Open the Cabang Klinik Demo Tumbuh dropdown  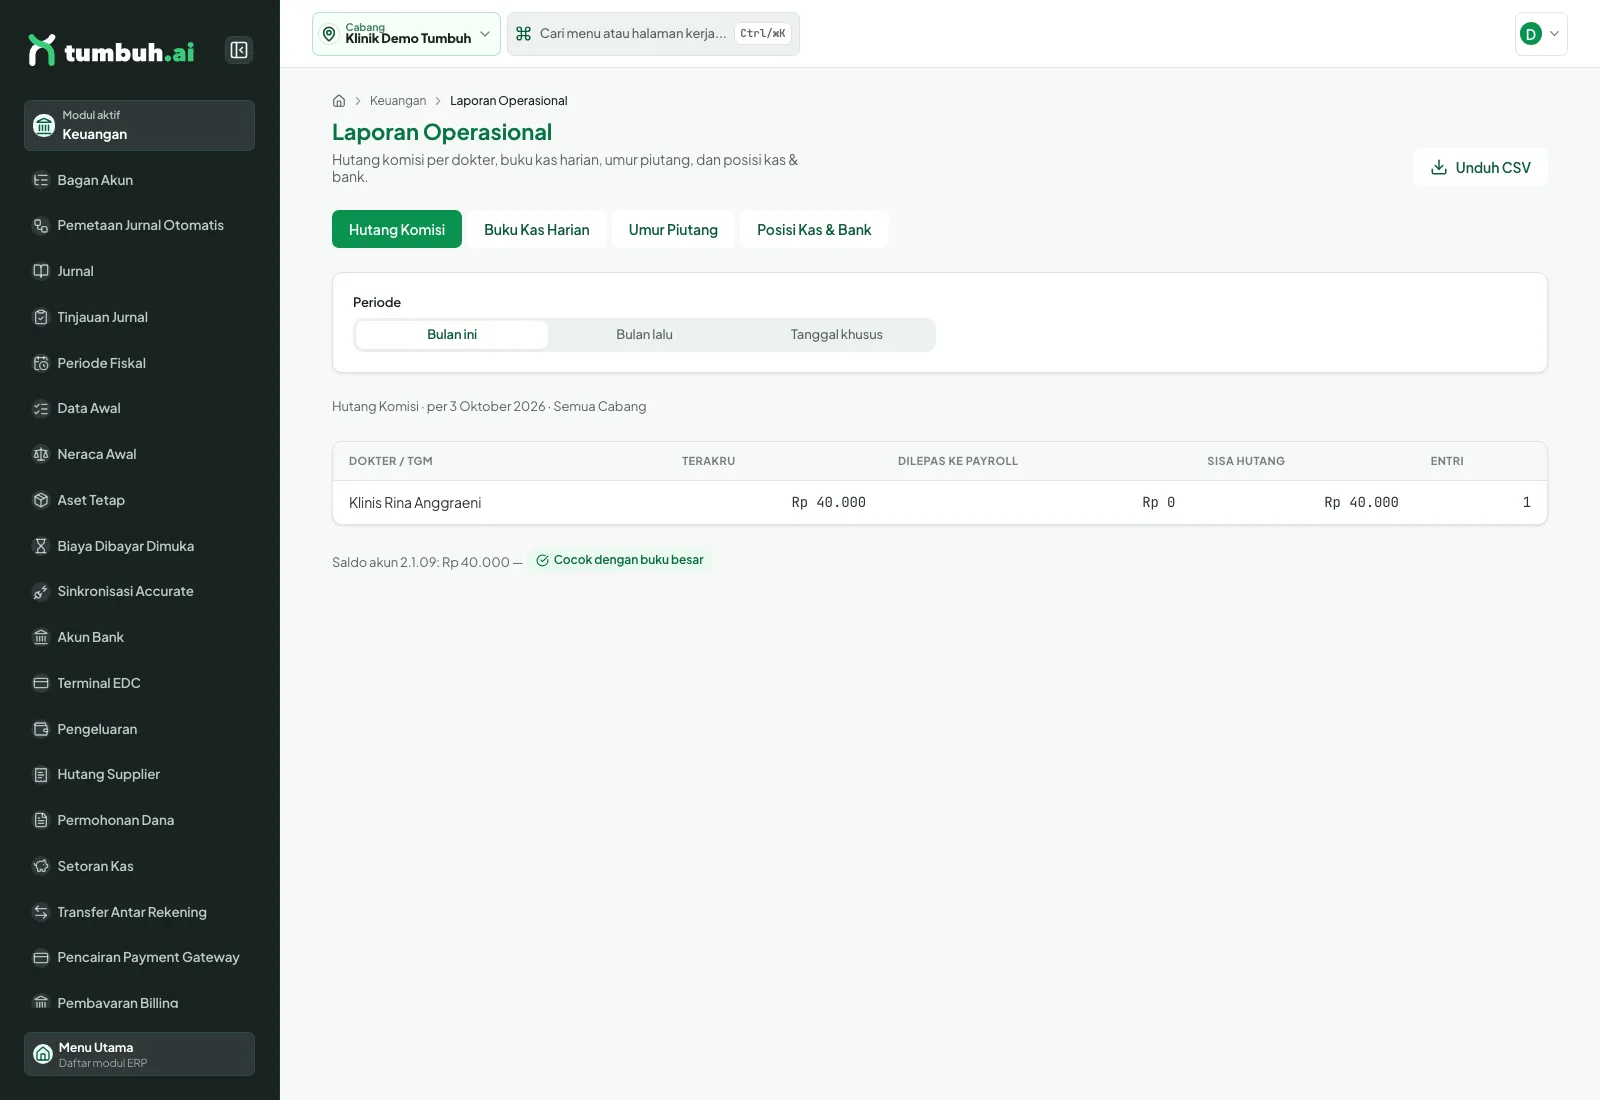[x=406, y=34]
